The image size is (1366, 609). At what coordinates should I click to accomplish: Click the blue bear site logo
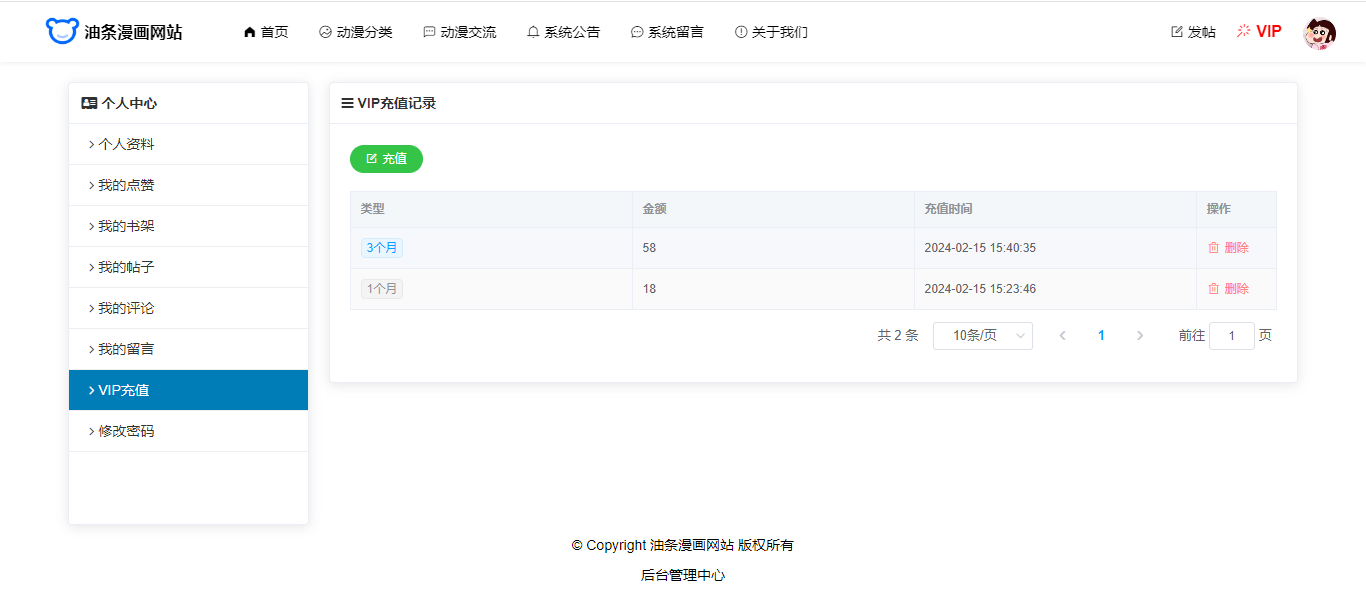pyautogui.click(x=62, y=32)
